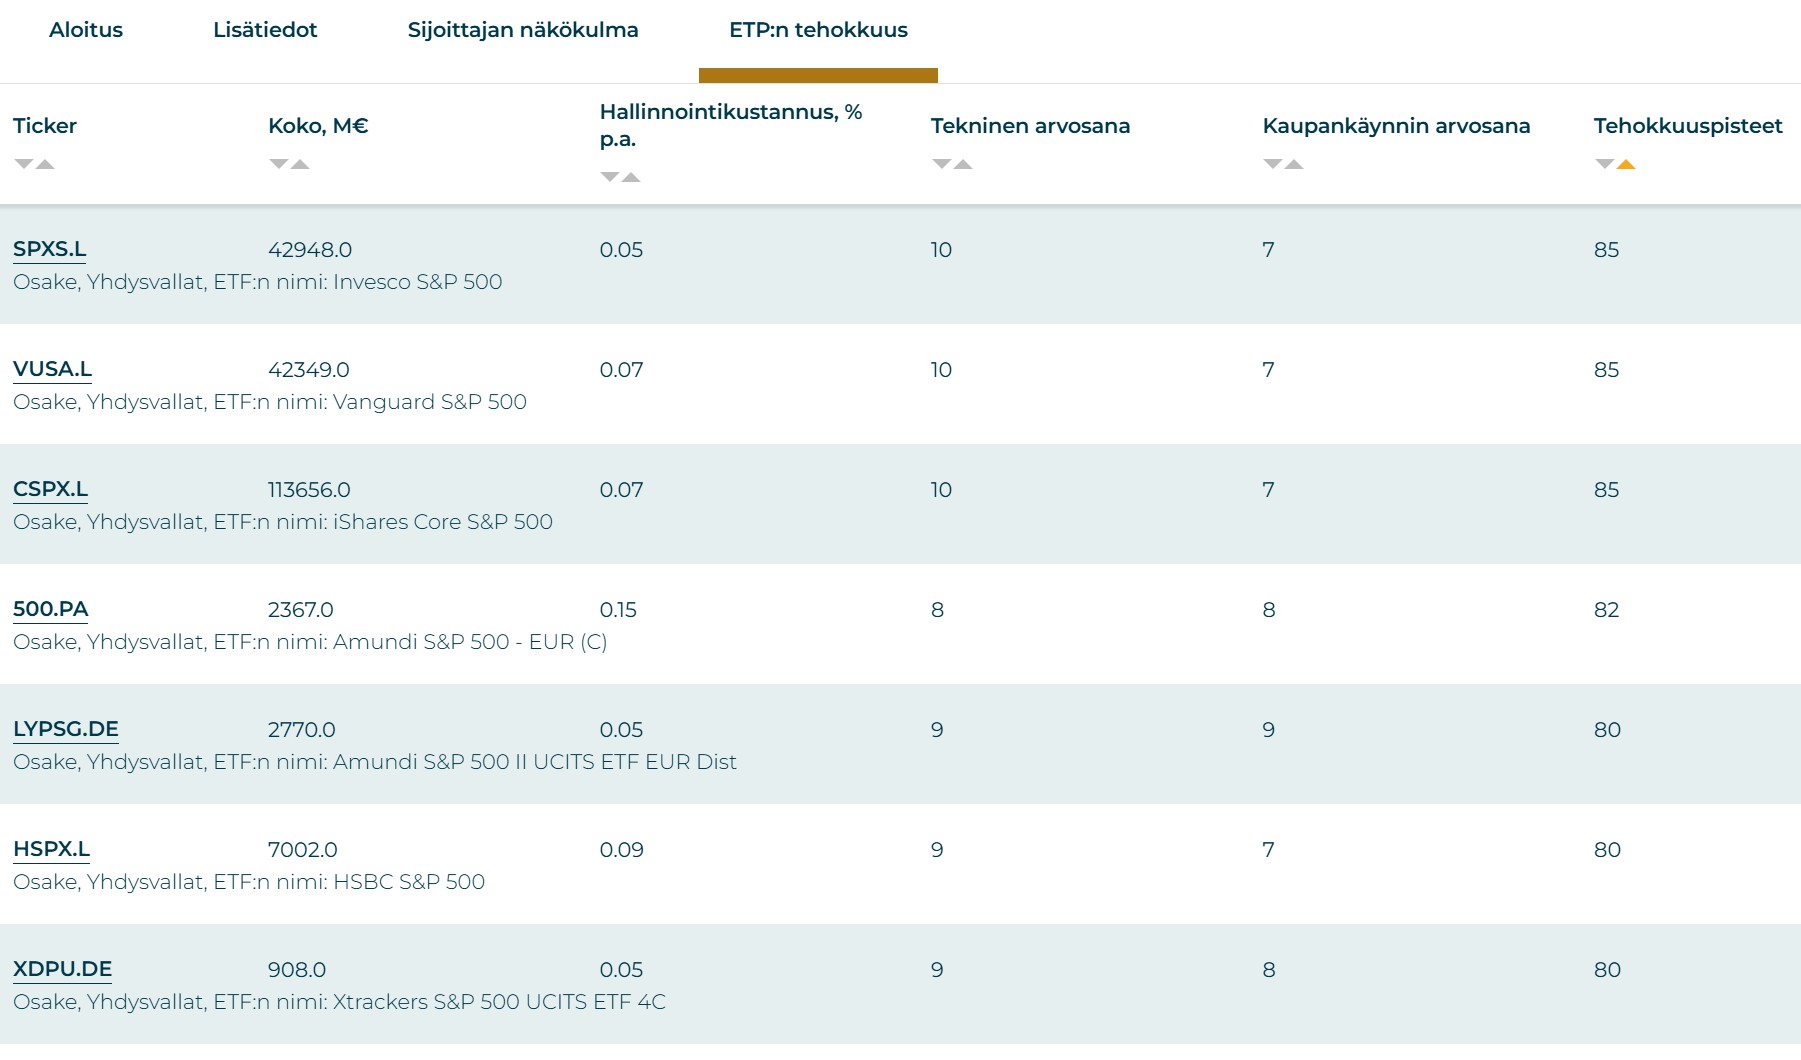Sort Tekninen arvosana descending arrow
This screenshot has width=1801, height=1060.
pos(941,164)
